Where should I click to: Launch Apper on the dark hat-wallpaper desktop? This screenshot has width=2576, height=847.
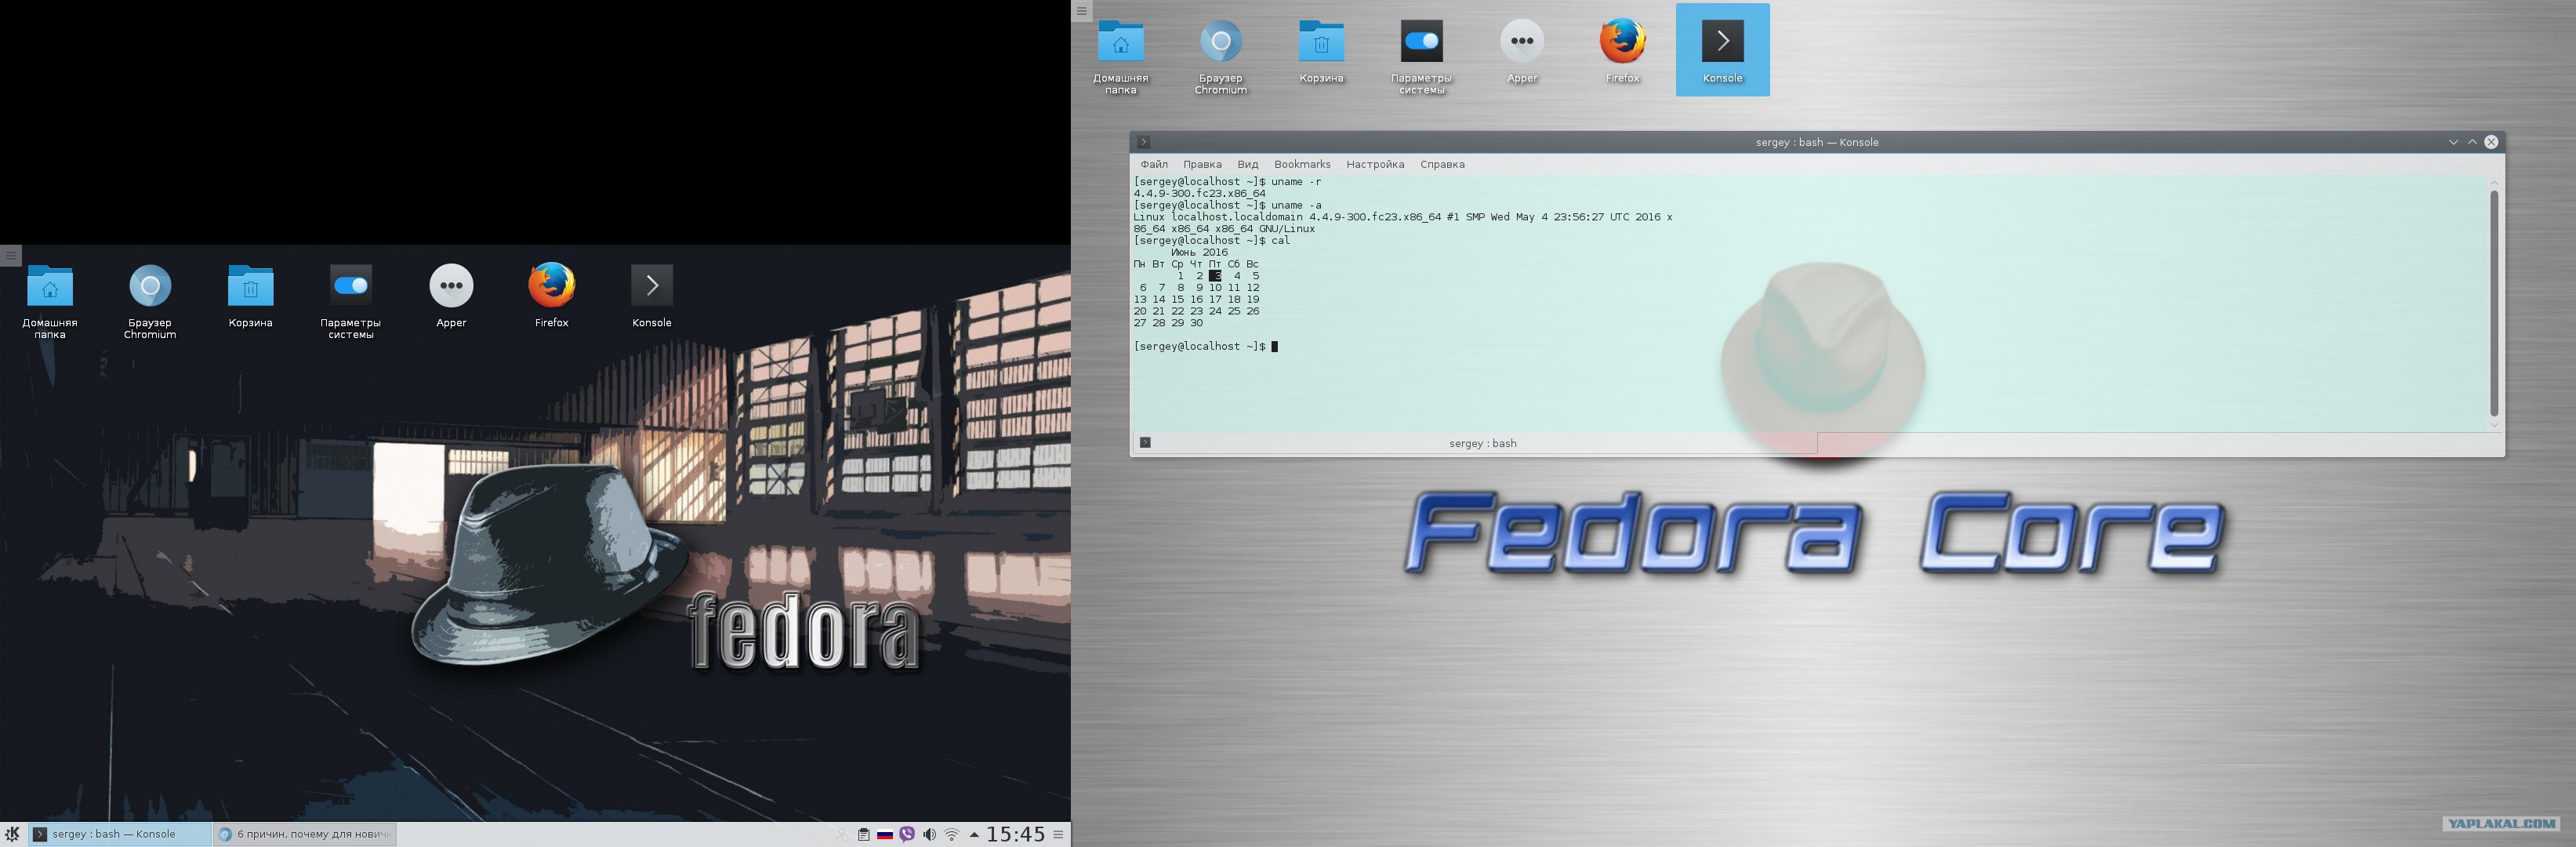tap(451, 295)
